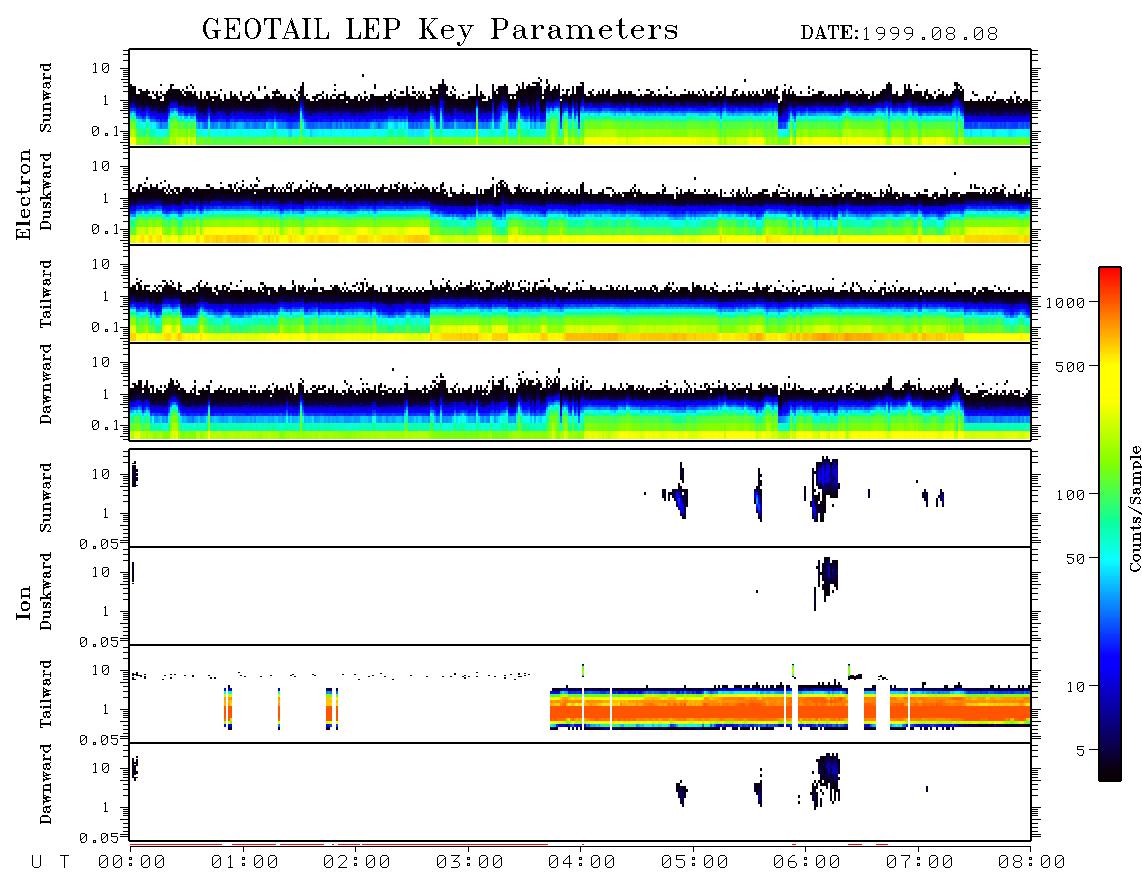Open the Electron Duskward spectrogram panel
This screenshot has width=1142, height=880.
pyautogui.click(x=580, y=195)
